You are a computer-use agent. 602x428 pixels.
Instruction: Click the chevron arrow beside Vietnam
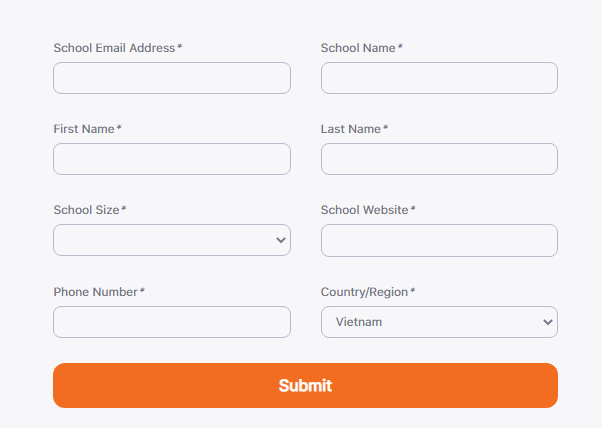[548, 322]
